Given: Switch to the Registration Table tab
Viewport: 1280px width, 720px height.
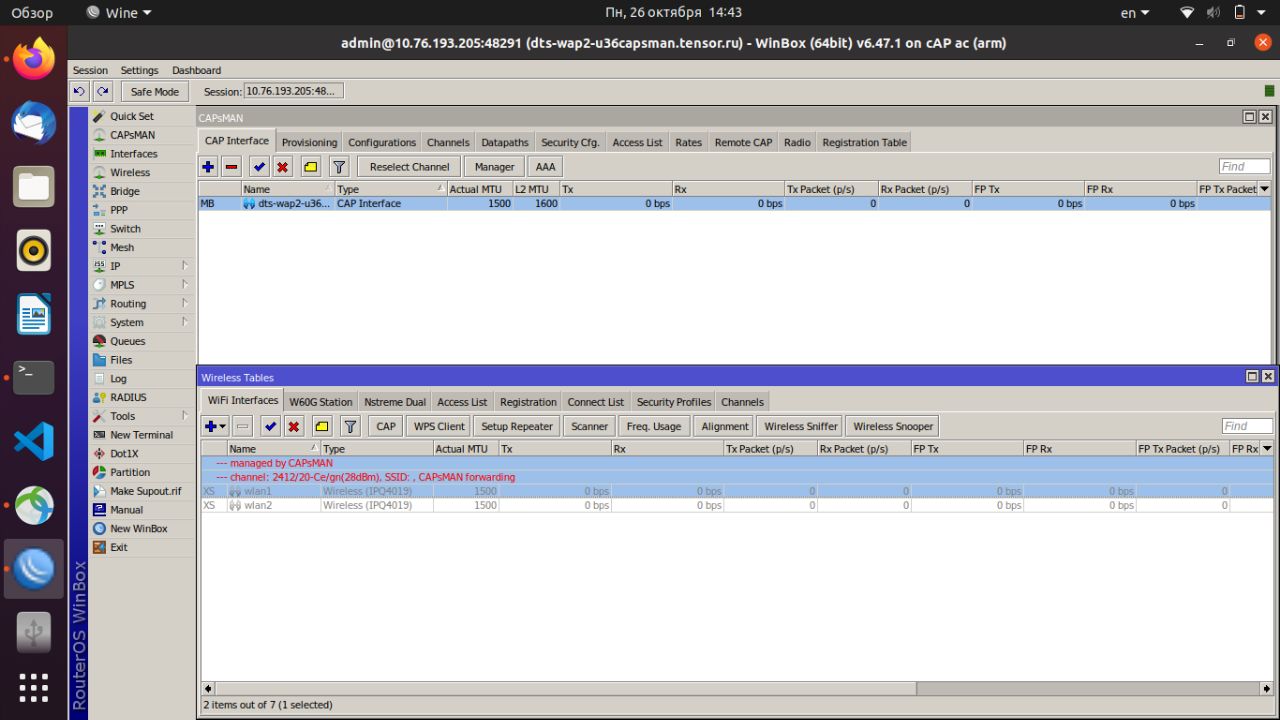Looking at the screenshot, I should tap(864, 142).
